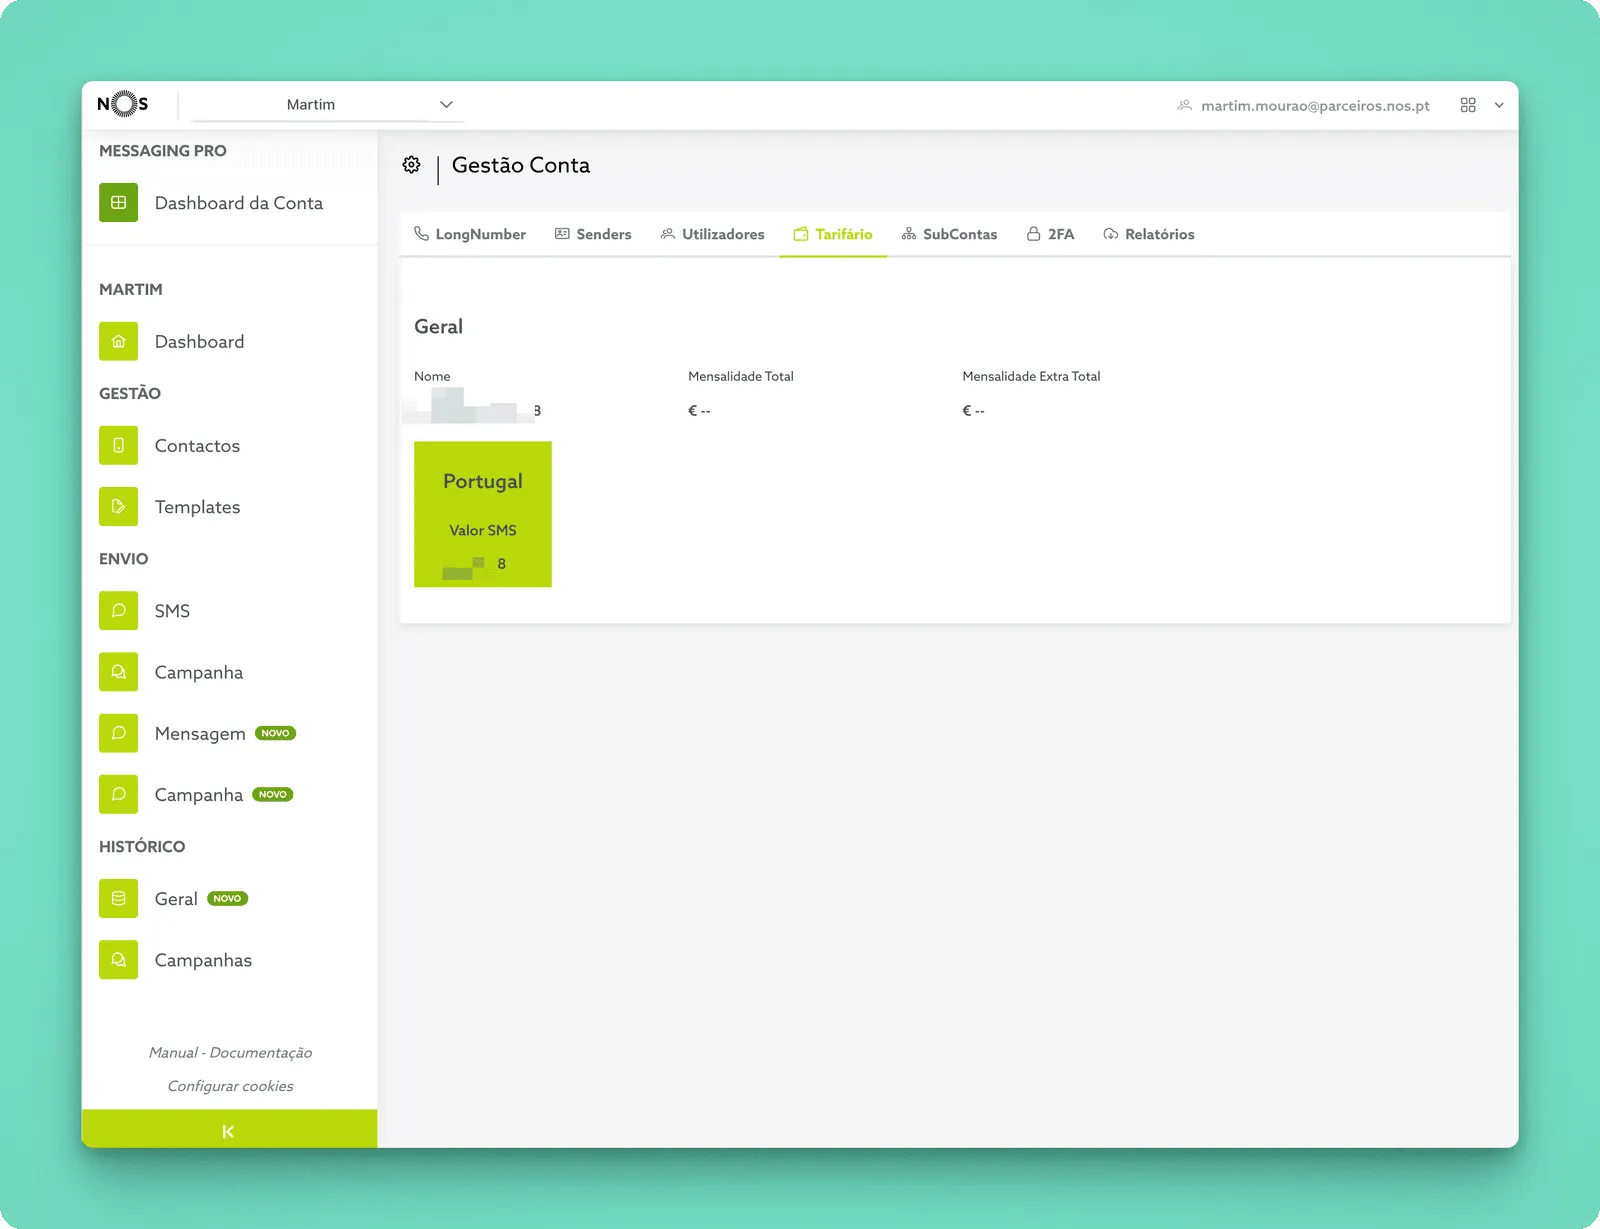Click the Mensalidade Total value
Image resolution: width=1600 pixels, height=1229 pixels.
(699, 410)
